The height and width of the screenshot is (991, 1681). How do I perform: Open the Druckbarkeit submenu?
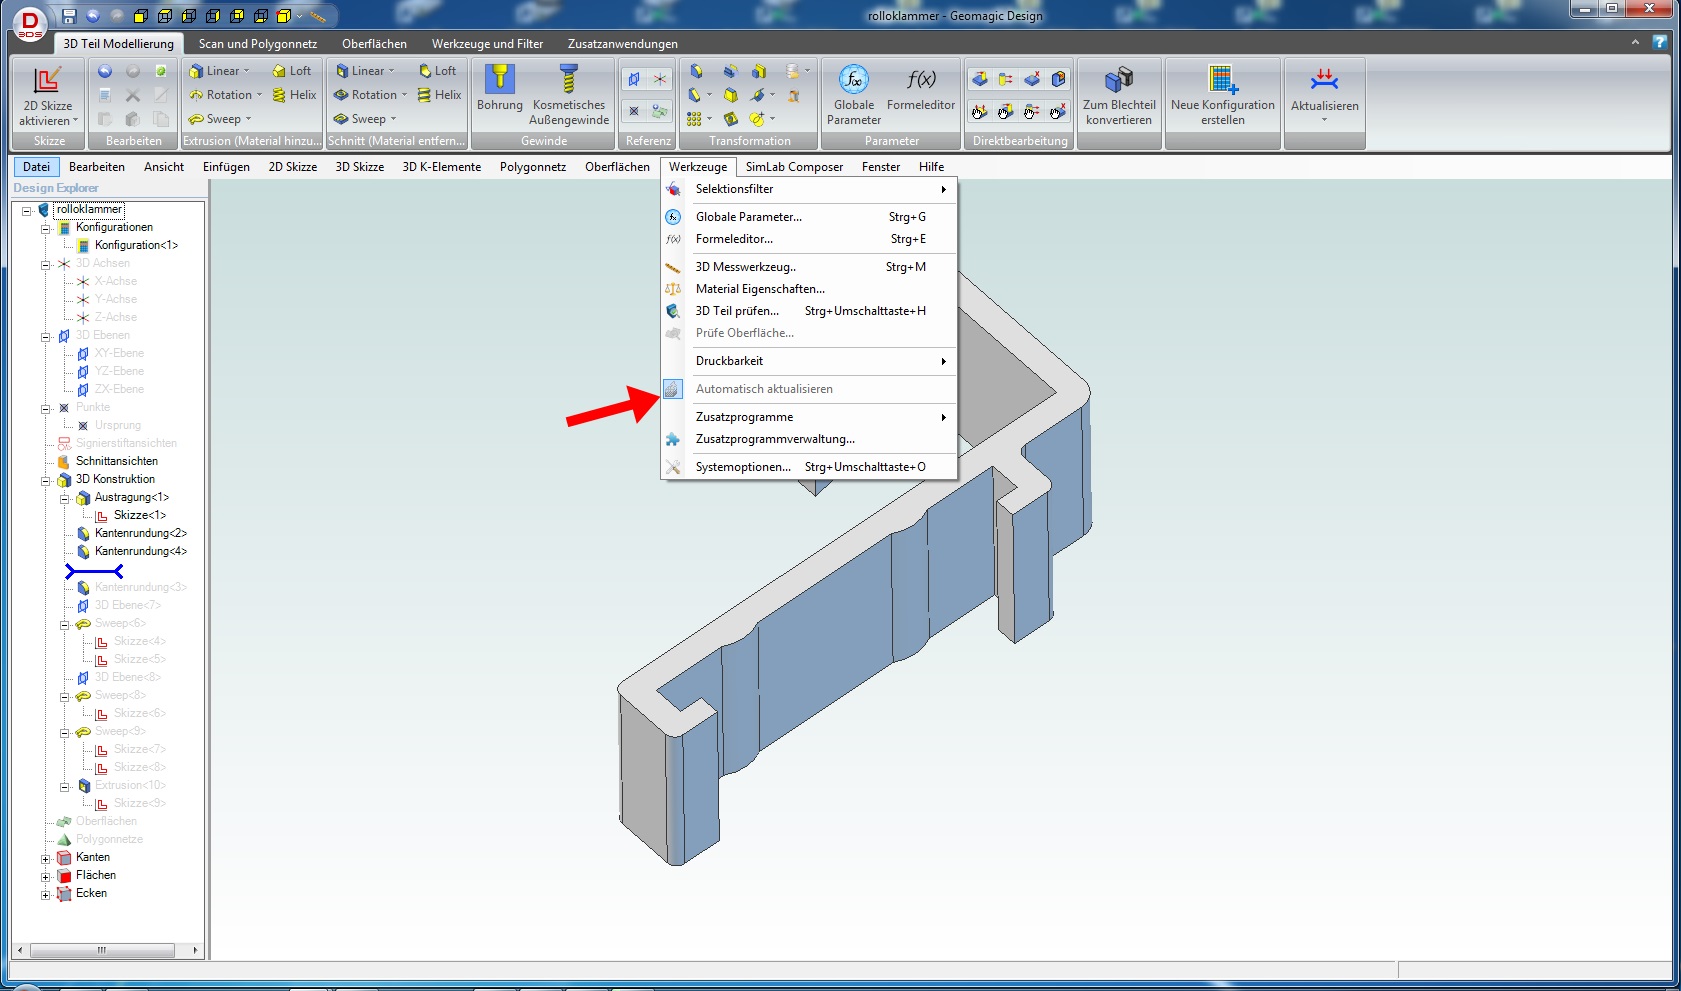pyautogui.click(x=809, y=361)
